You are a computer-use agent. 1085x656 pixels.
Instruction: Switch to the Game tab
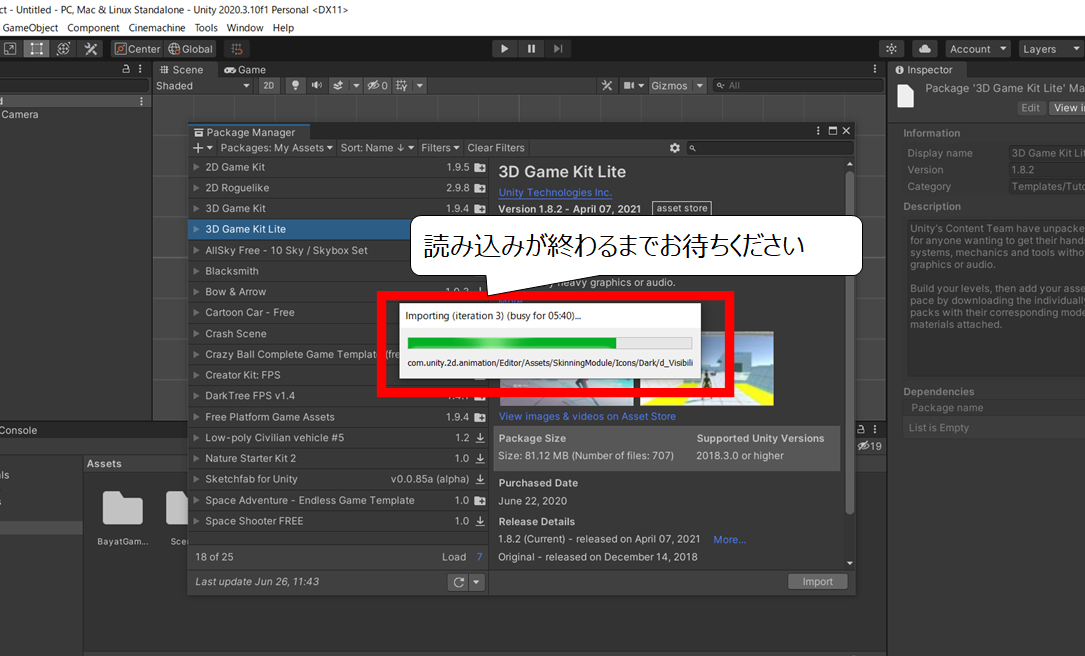coord(245,70)
